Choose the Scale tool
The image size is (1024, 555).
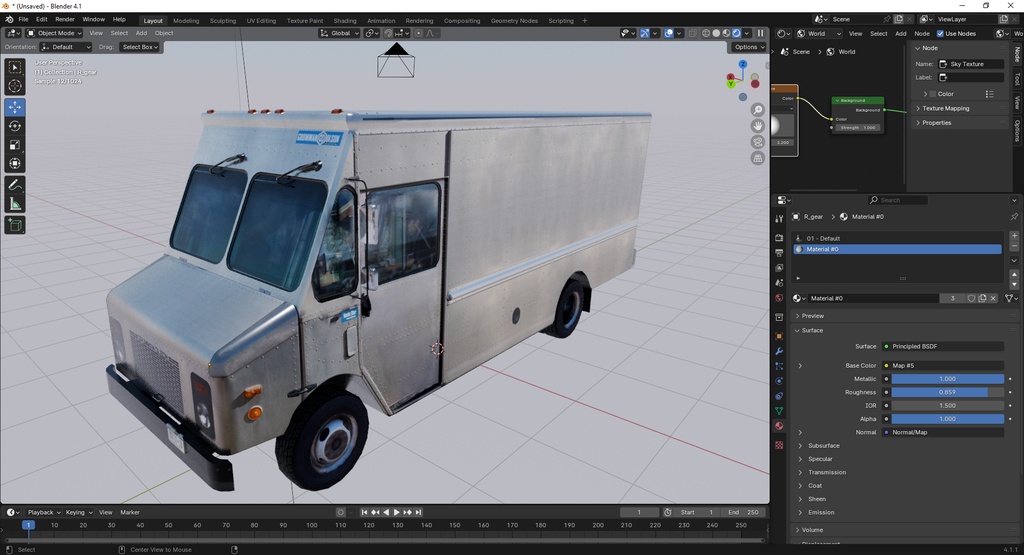click(15, 145)
